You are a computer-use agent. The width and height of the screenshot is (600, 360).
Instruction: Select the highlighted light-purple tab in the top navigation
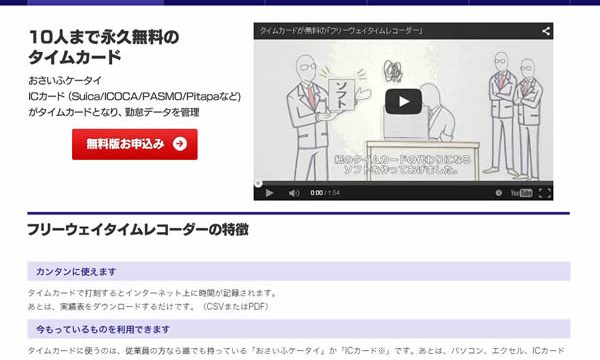point(96,2)
